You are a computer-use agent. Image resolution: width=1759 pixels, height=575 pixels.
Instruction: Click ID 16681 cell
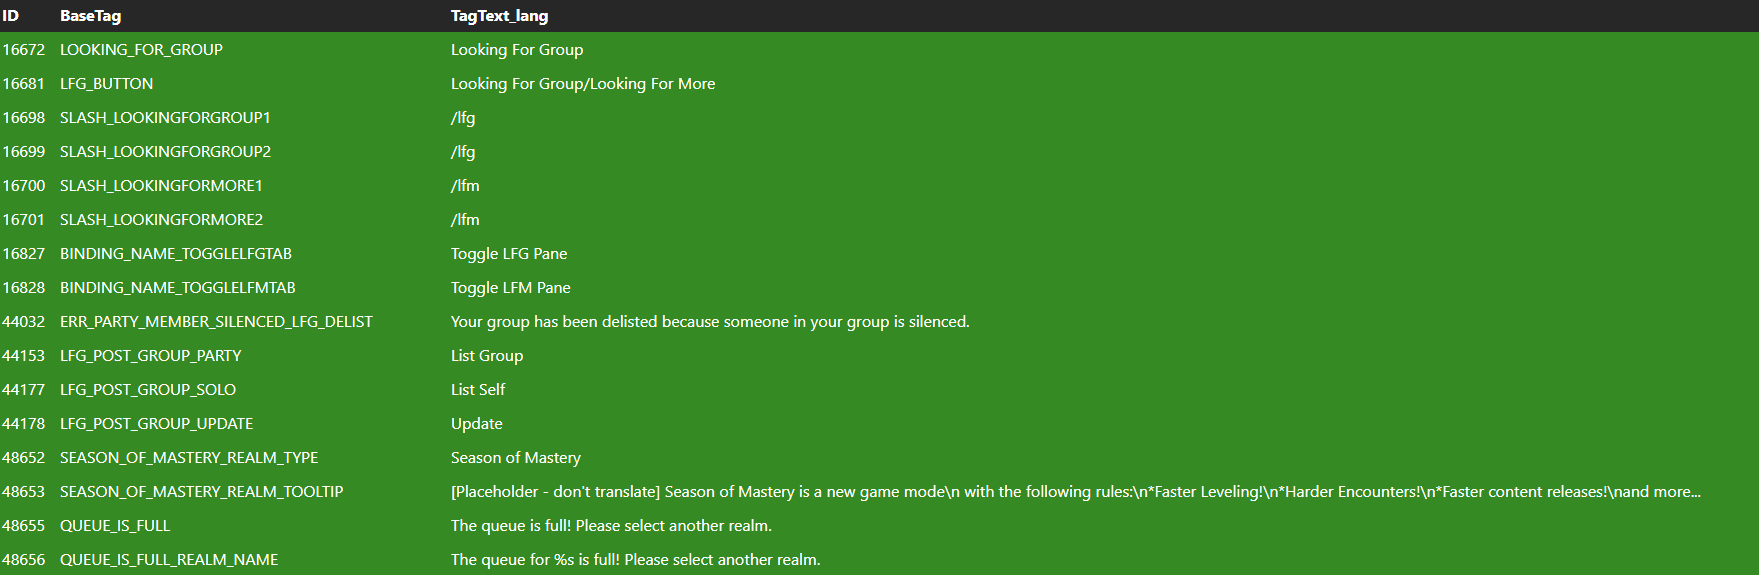[24, 84]
